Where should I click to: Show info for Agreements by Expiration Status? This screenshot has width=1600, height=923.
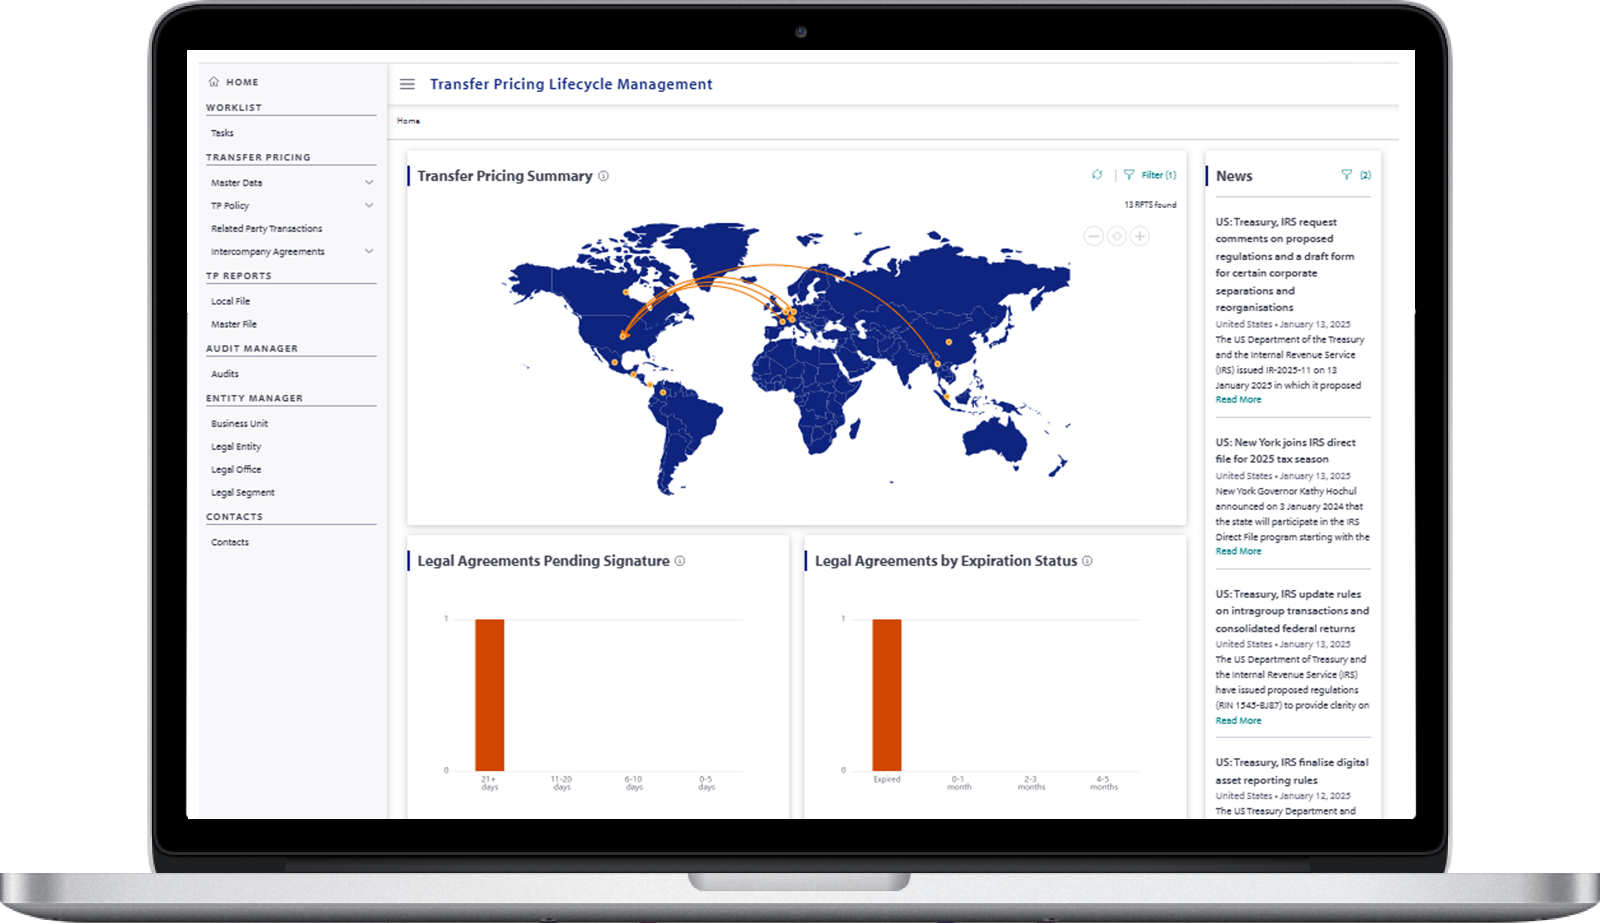click(x=1087, y=561)
